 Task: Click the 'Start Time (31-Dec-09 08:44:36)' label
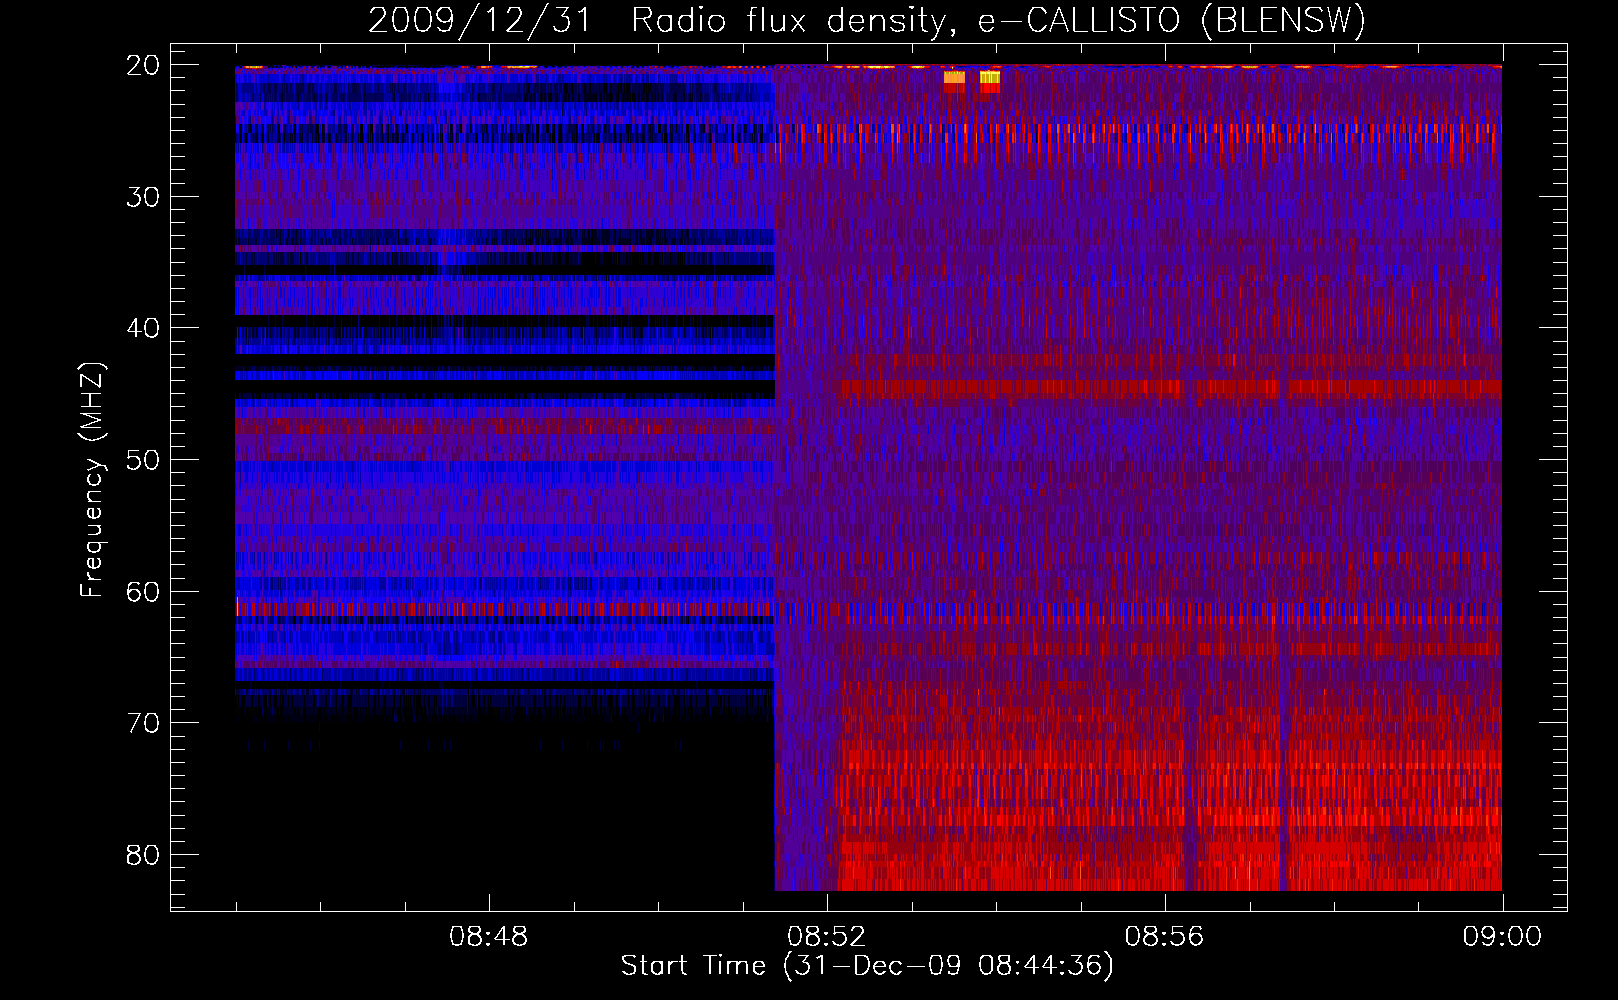866,966
